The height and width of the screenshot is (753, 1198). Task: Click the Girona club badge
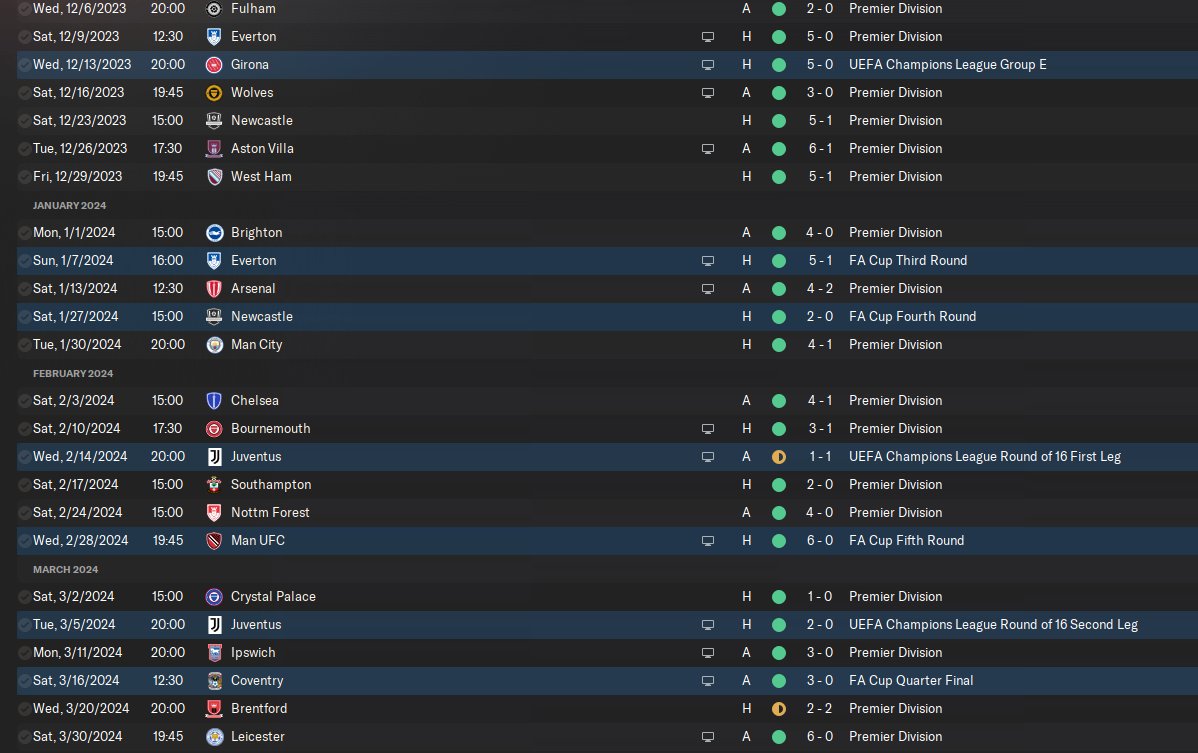click(214, 65)
